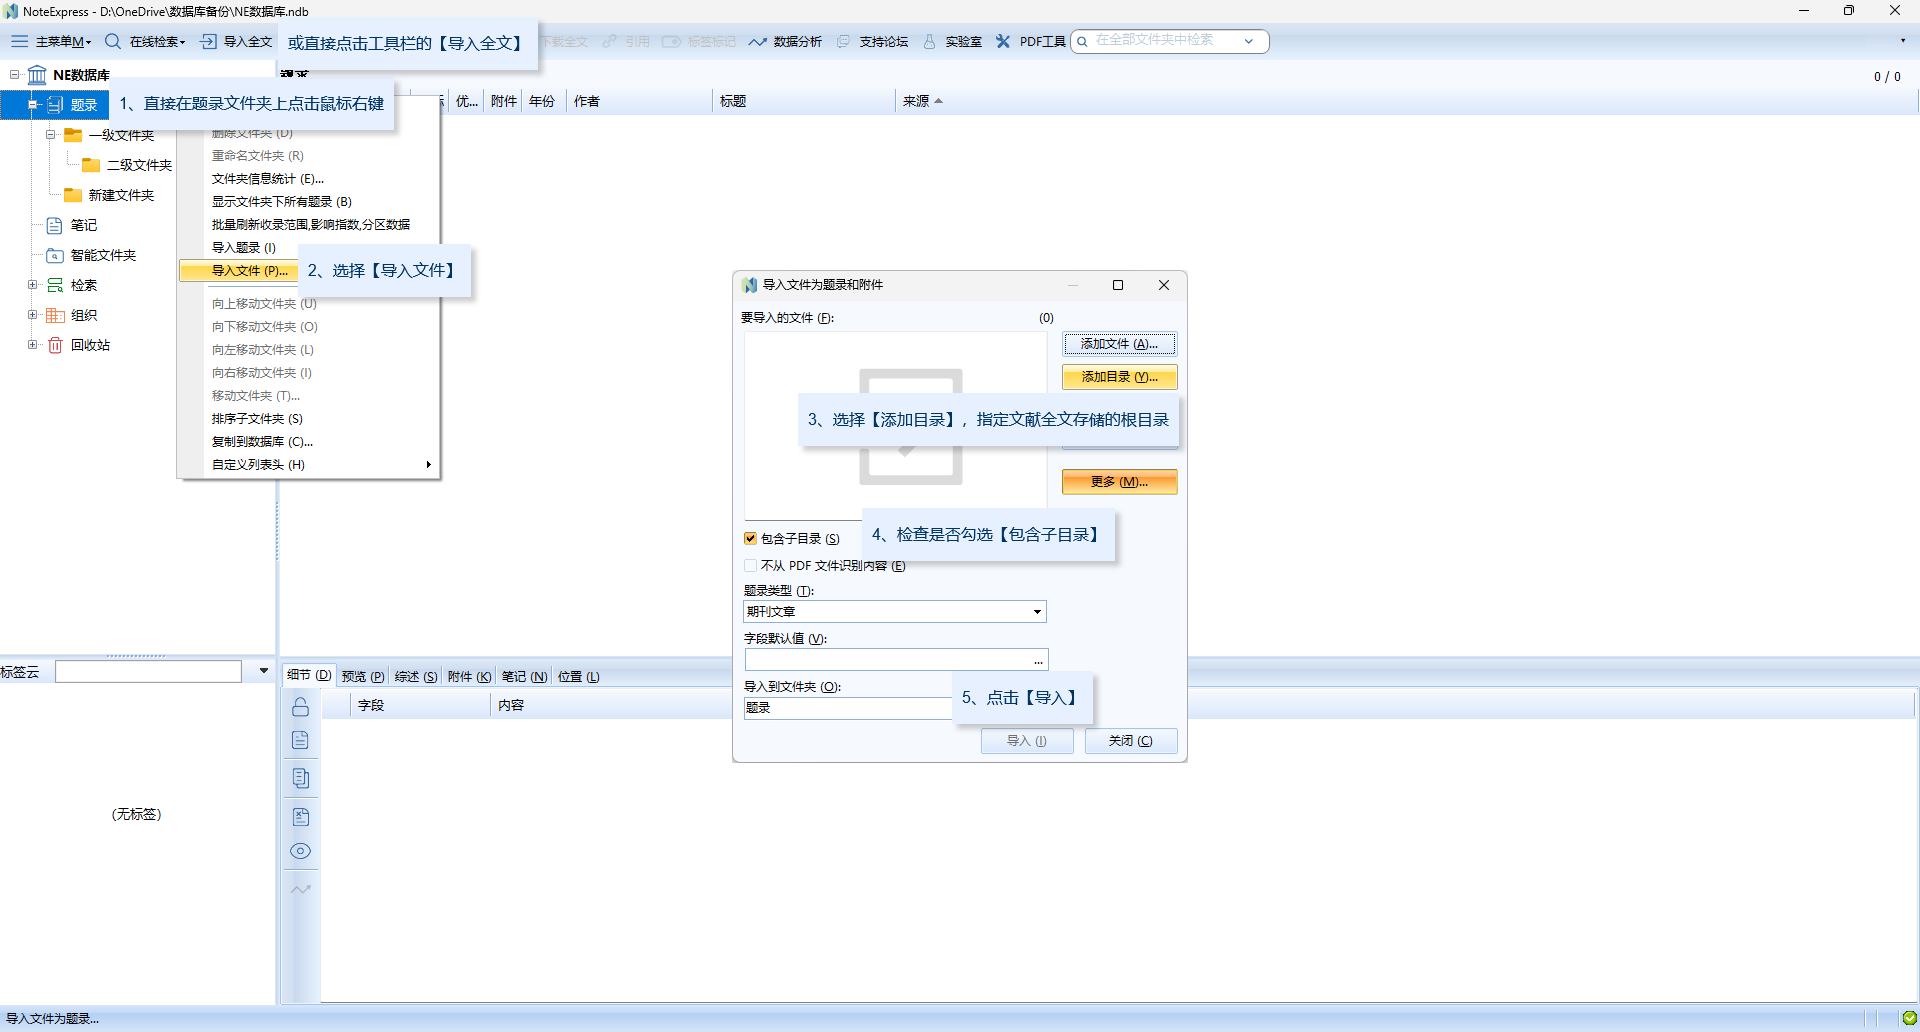Viewport: 1920px width, 1032px height.
Task: Choose 复制到数据库 (C) in context menu
Action: click(262, 442)
